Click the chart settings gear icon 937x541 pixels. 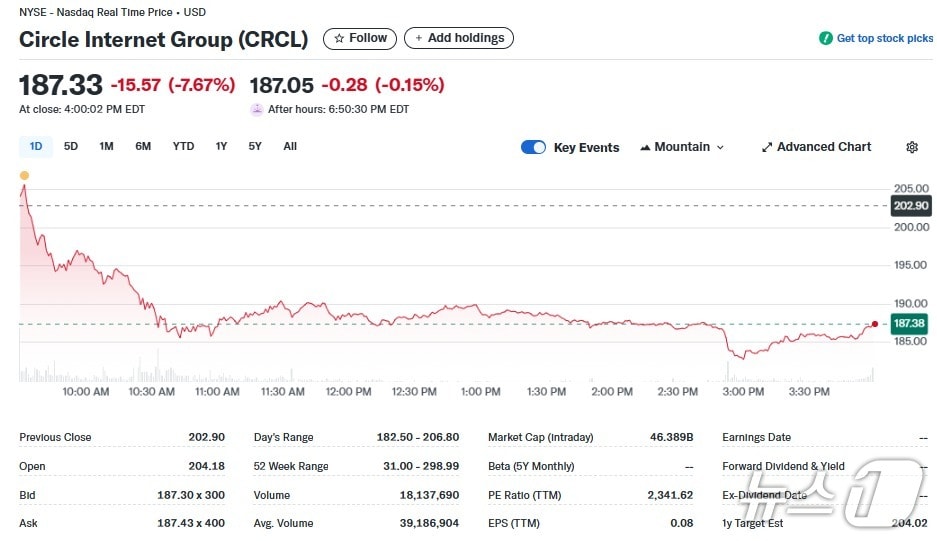pyautogui.click(x=911, y=147)
